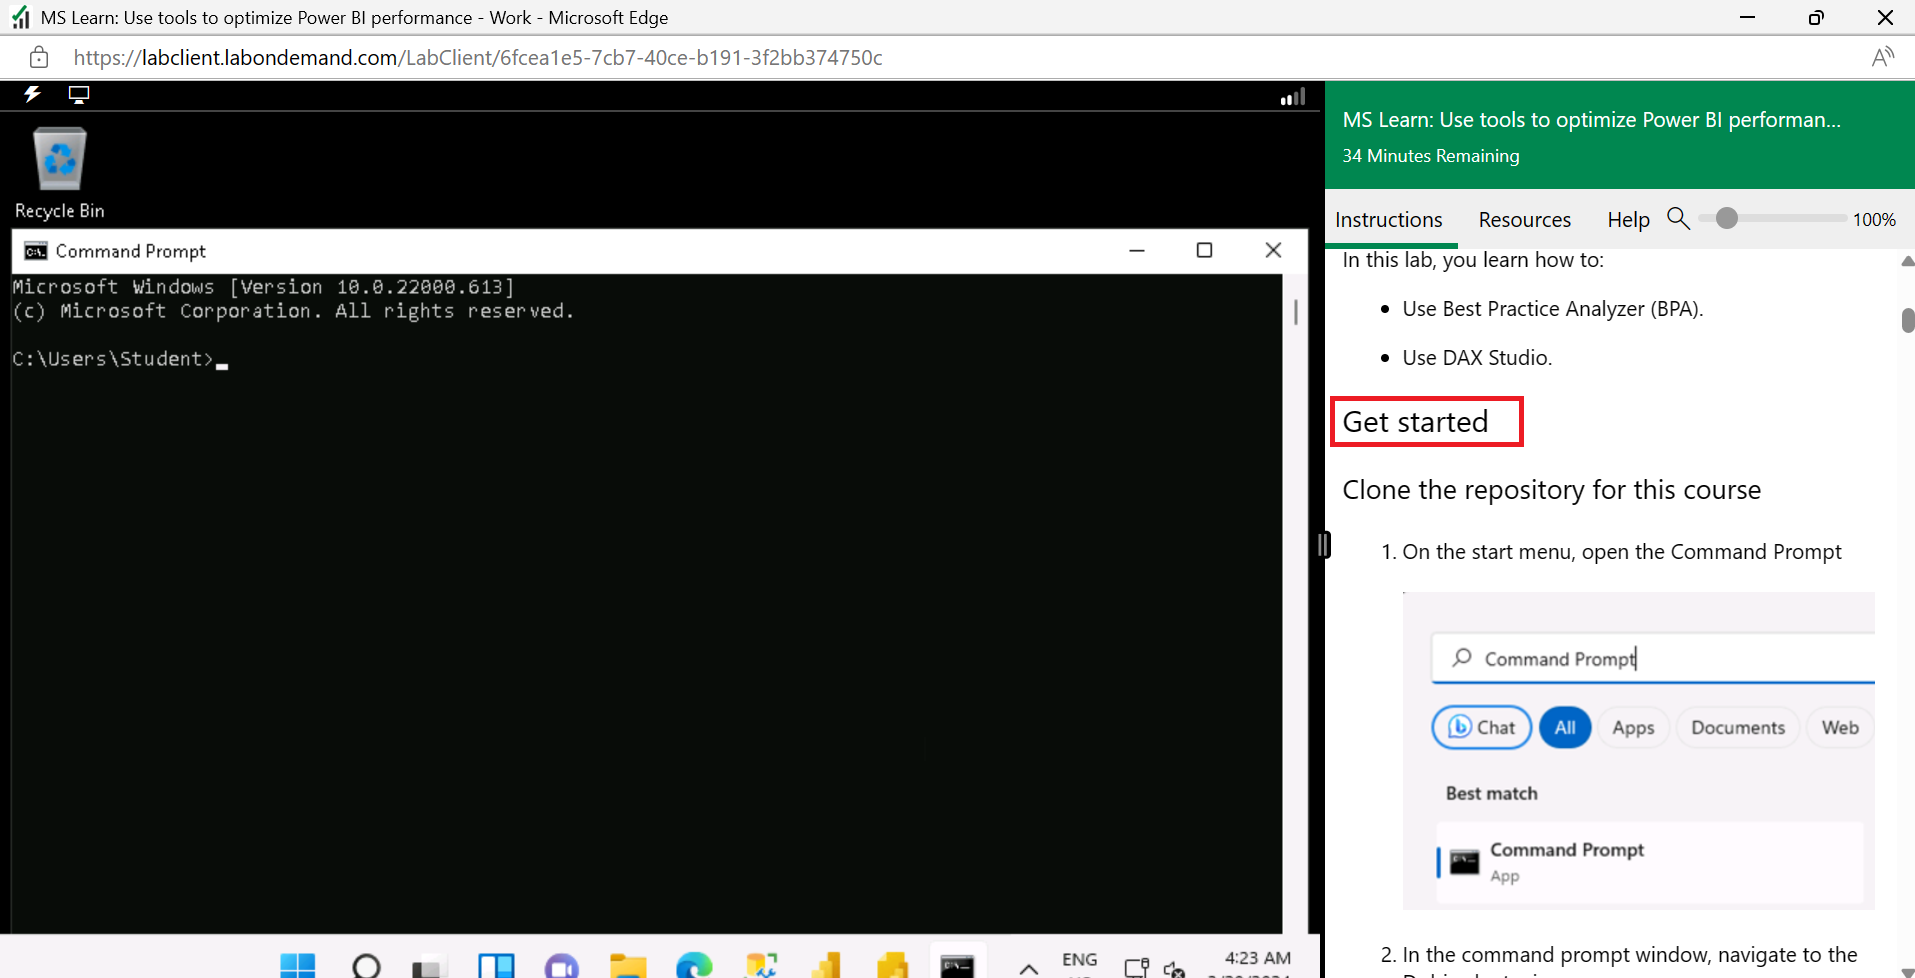Click the panel splitter handle
The image size is (1915, 978).
click(1323, 545)
